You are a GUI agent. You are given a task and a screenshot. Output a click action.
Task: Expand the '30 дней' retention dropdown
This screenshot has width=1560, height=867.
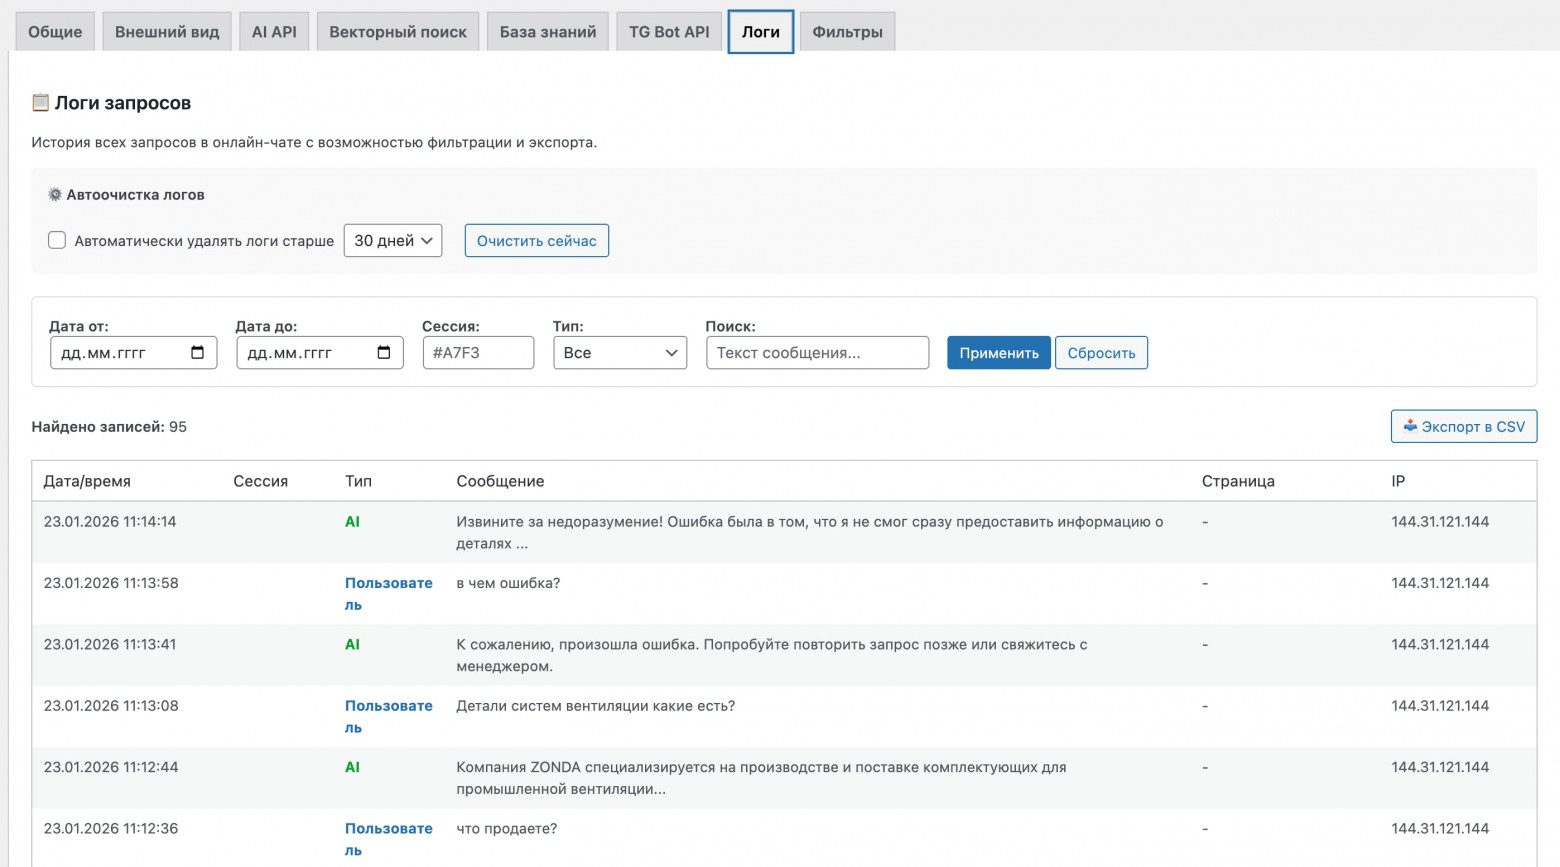coord(393,240)
